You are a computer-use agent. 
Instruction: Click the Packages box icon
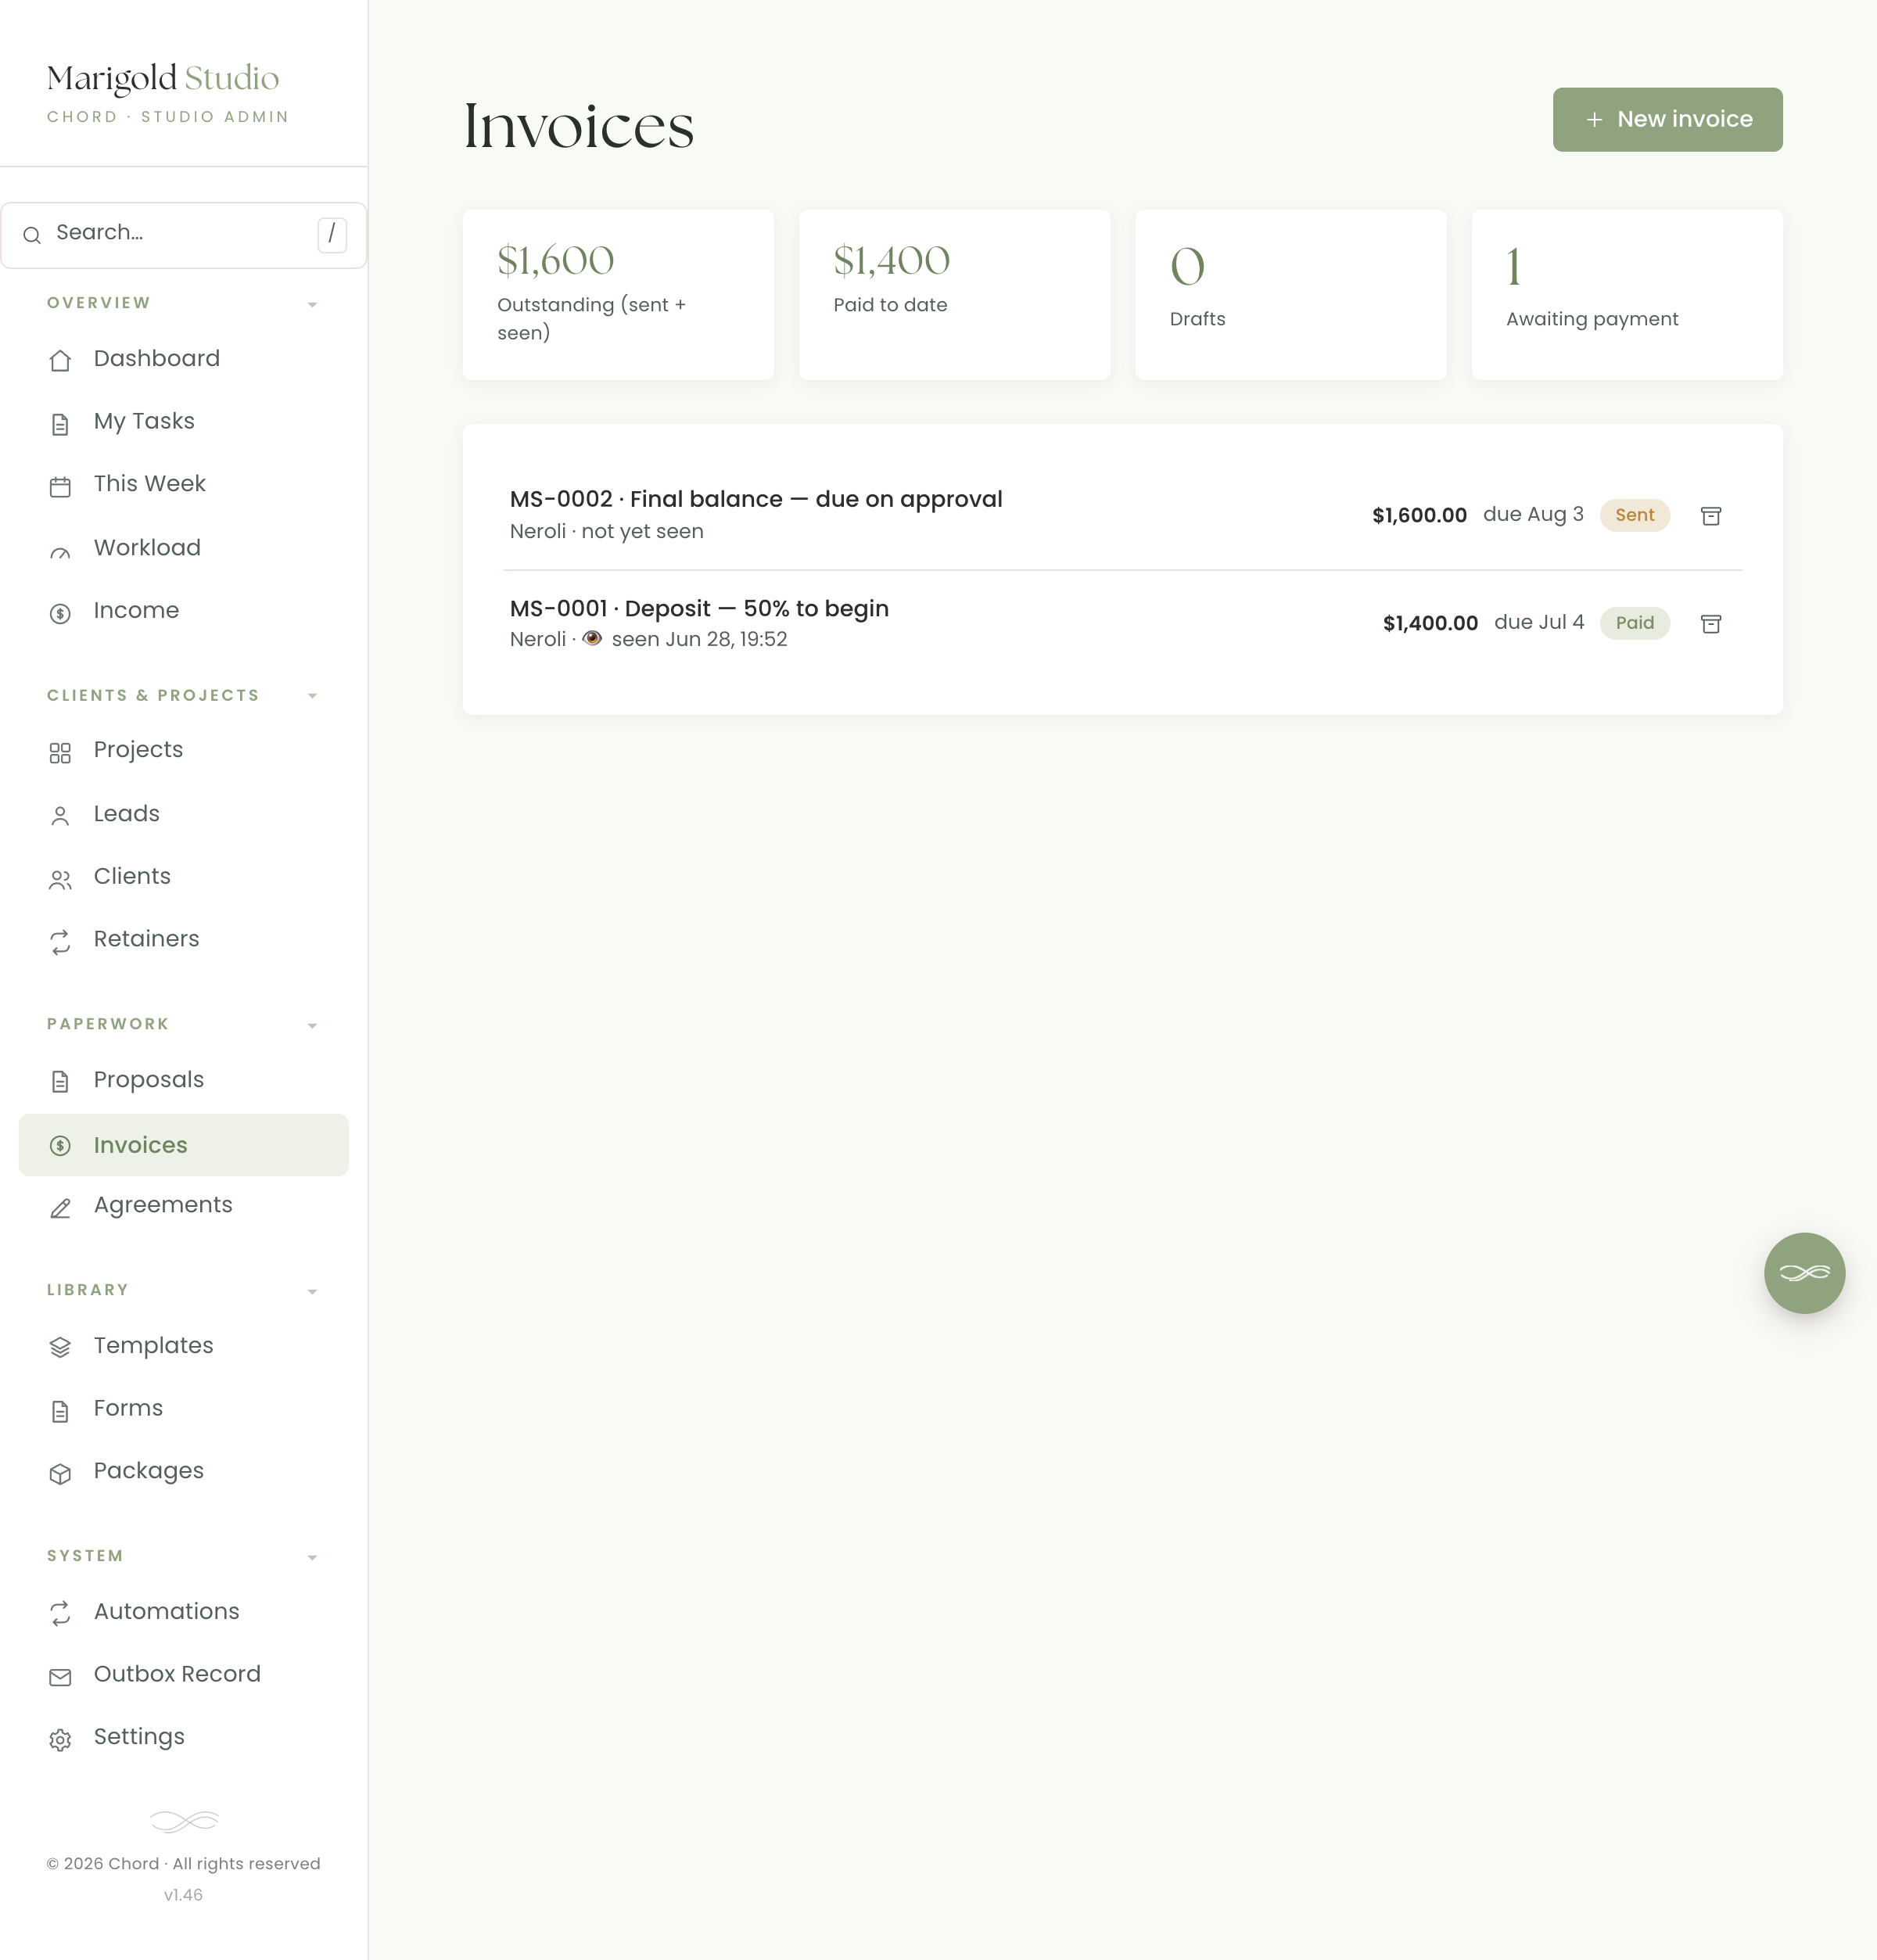coord(60,1473)
